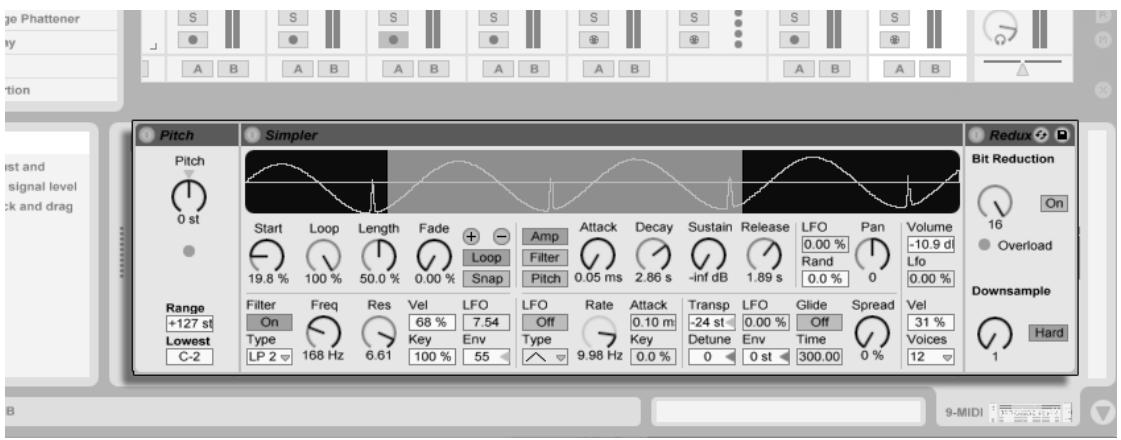Click the Glide Time 300.00 field
The width and height of the screenshot is (1121, 440).
pyautogui.click(x=819, y=356)
